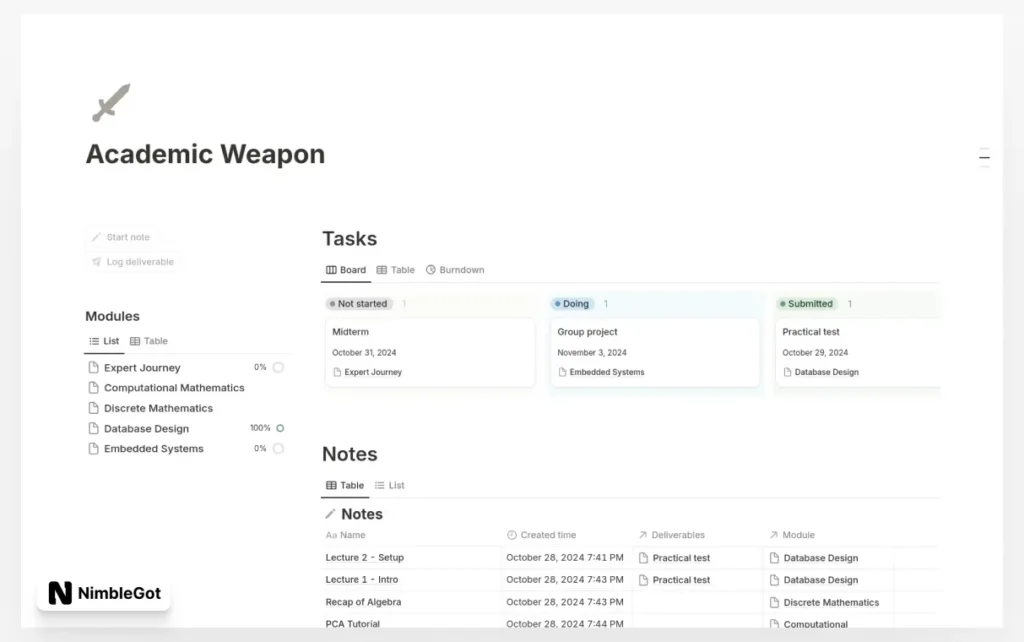
Task: Click the Log deliverable button
Action: pyautogui.click(x=133, y=262)
